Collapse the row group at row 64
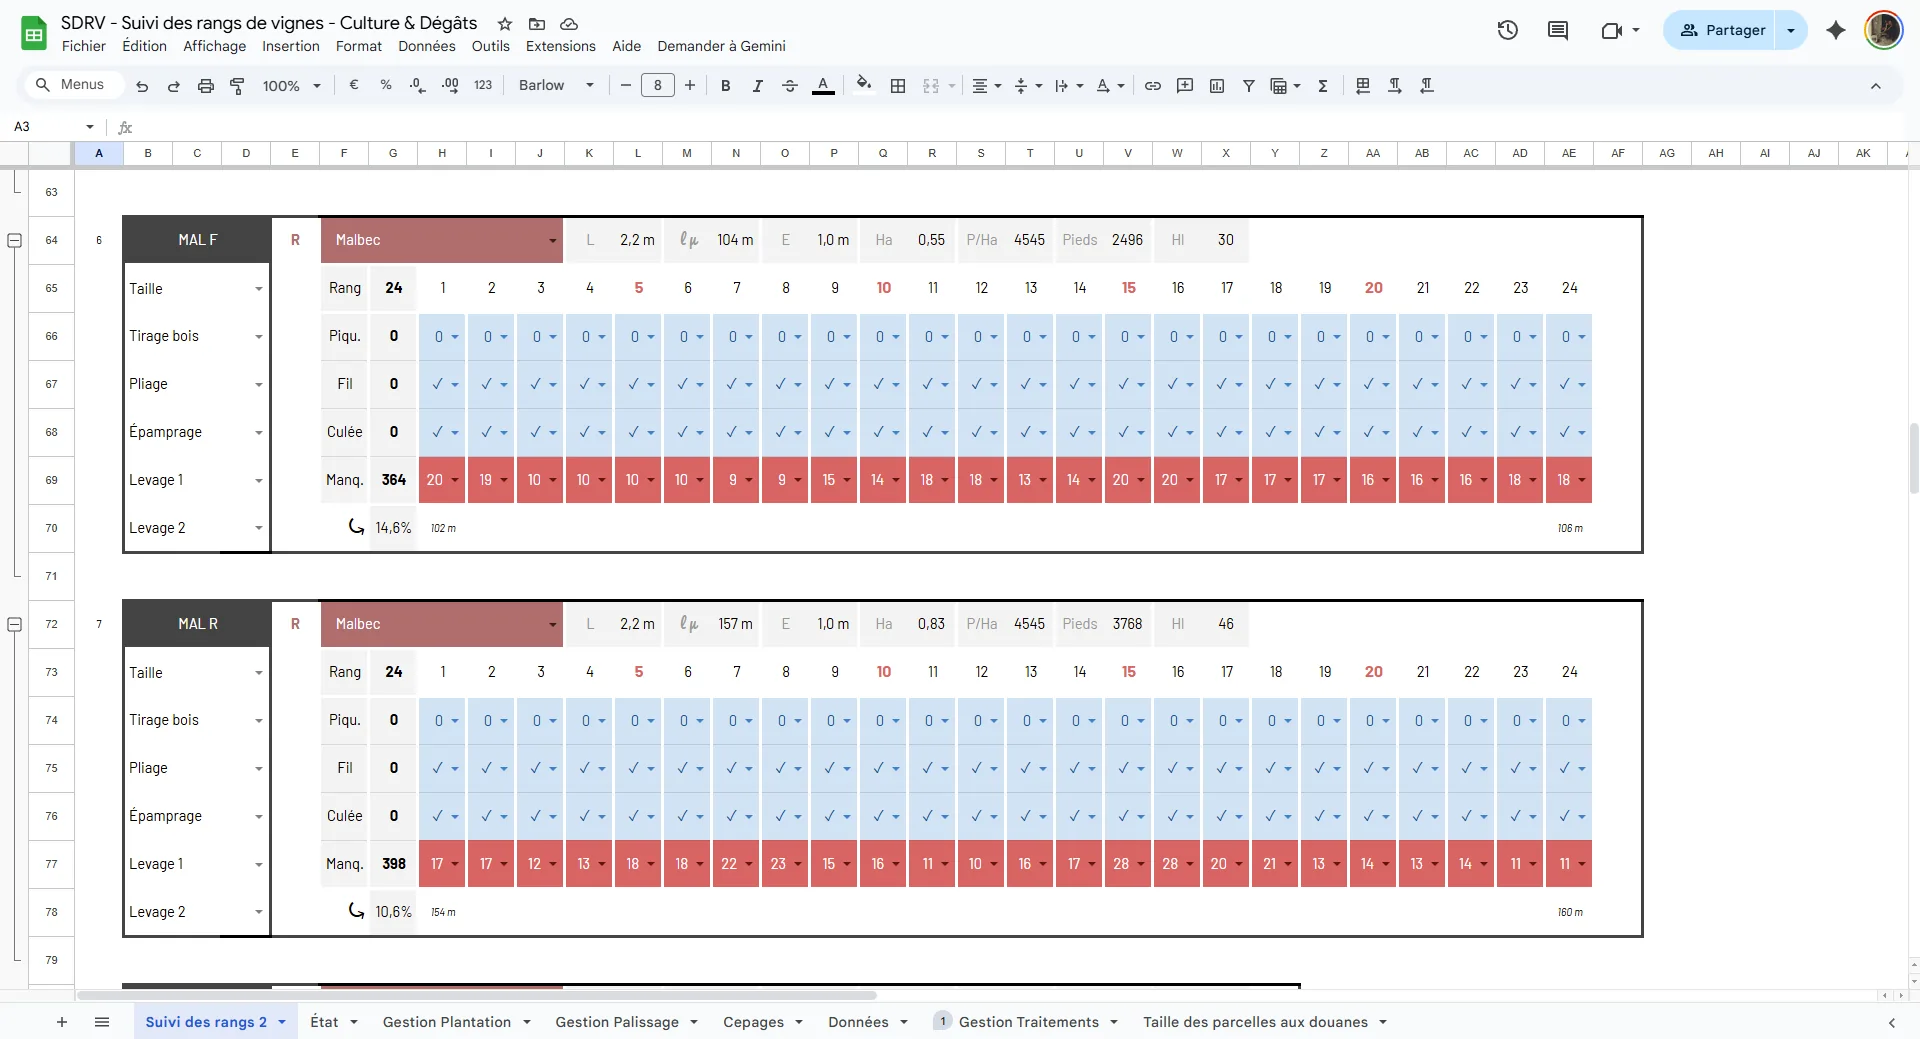Viewport: 1920px width, 1039px height. [15, 240]
